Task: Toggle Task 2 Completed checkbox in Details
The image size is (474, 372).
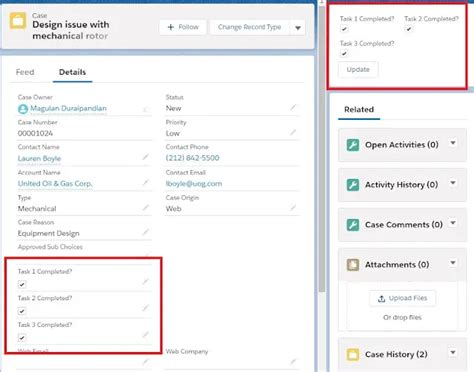Action: pyautogui.click(x=22, y=311)
